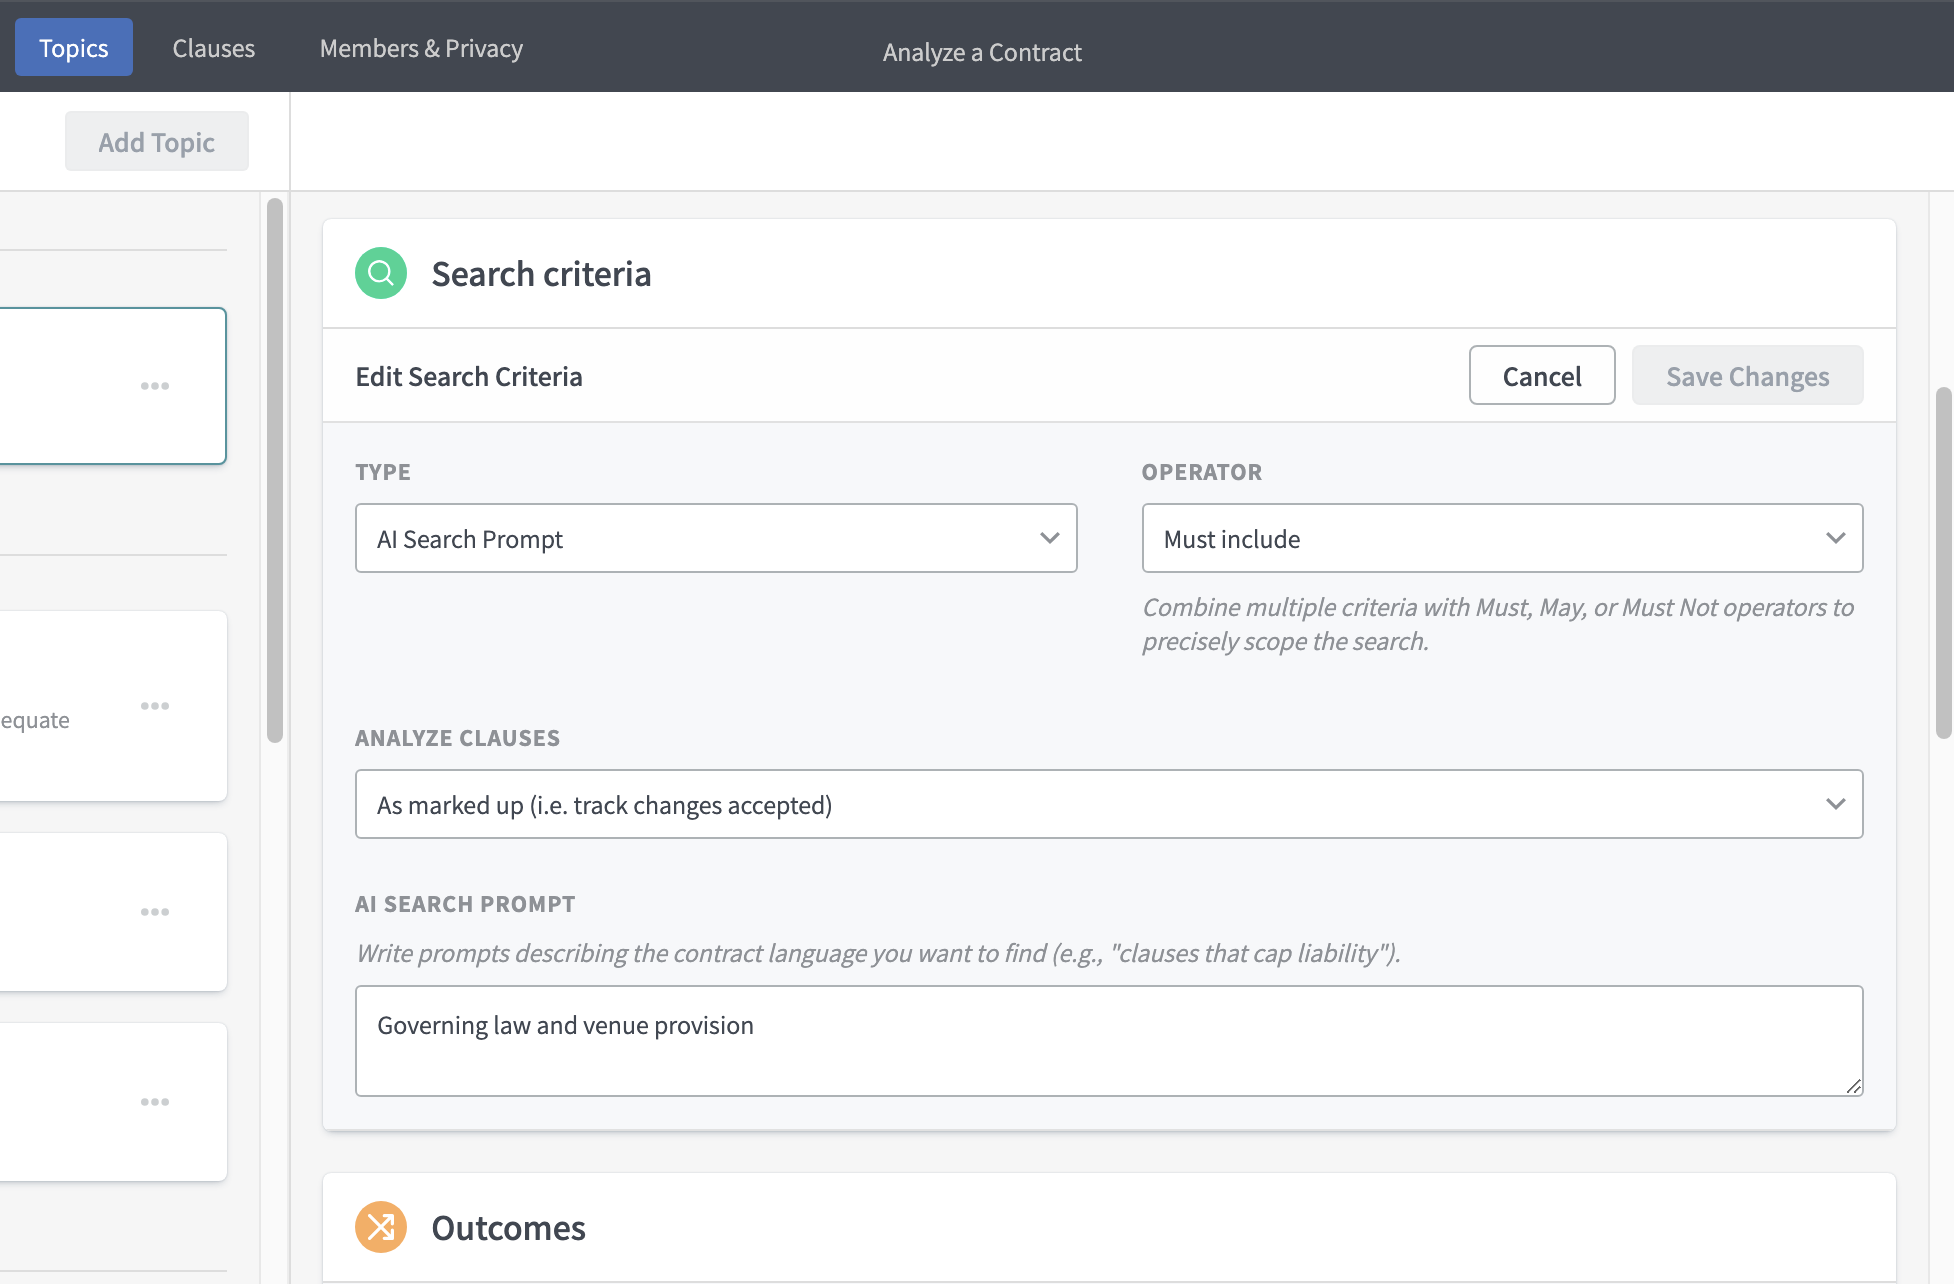Click the Analyze a Contract link
The width and height of the screenshot is (1954, 1284).
(x=982, y=52)
